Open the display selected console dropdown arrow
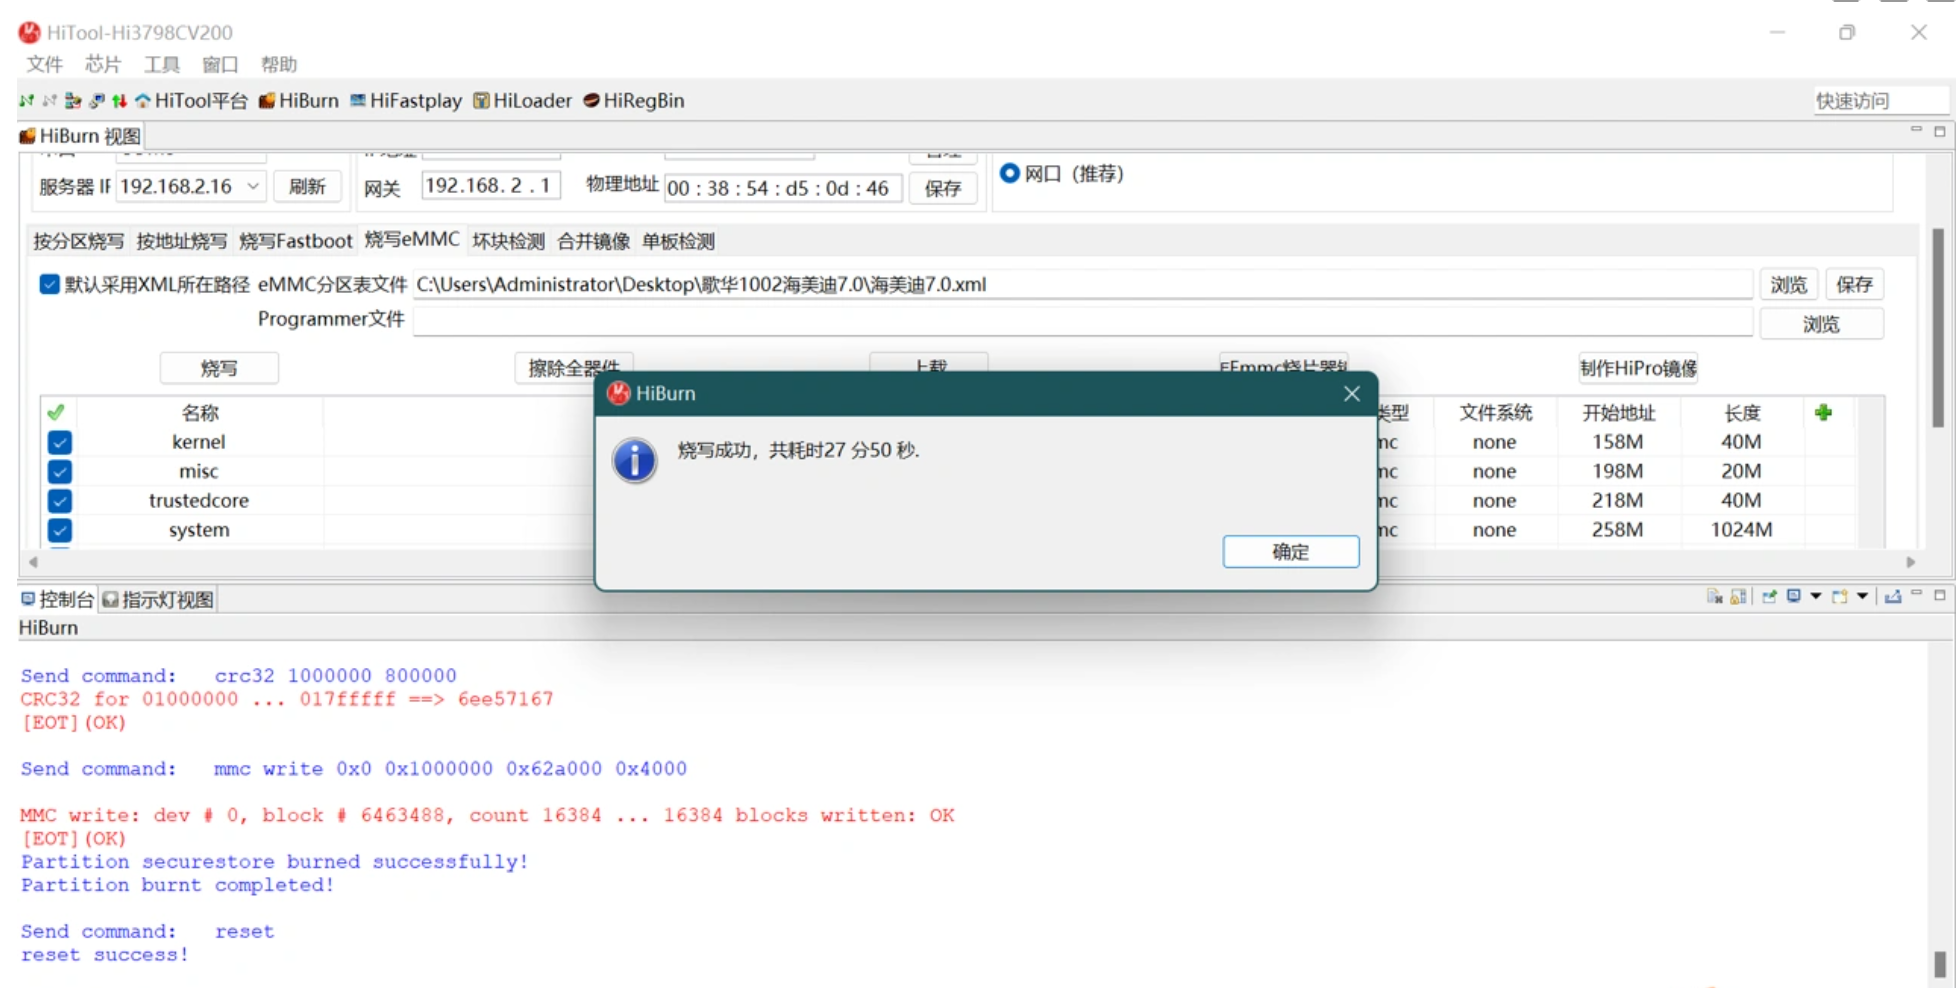The image size is (1956, 988). point(1816,597)
